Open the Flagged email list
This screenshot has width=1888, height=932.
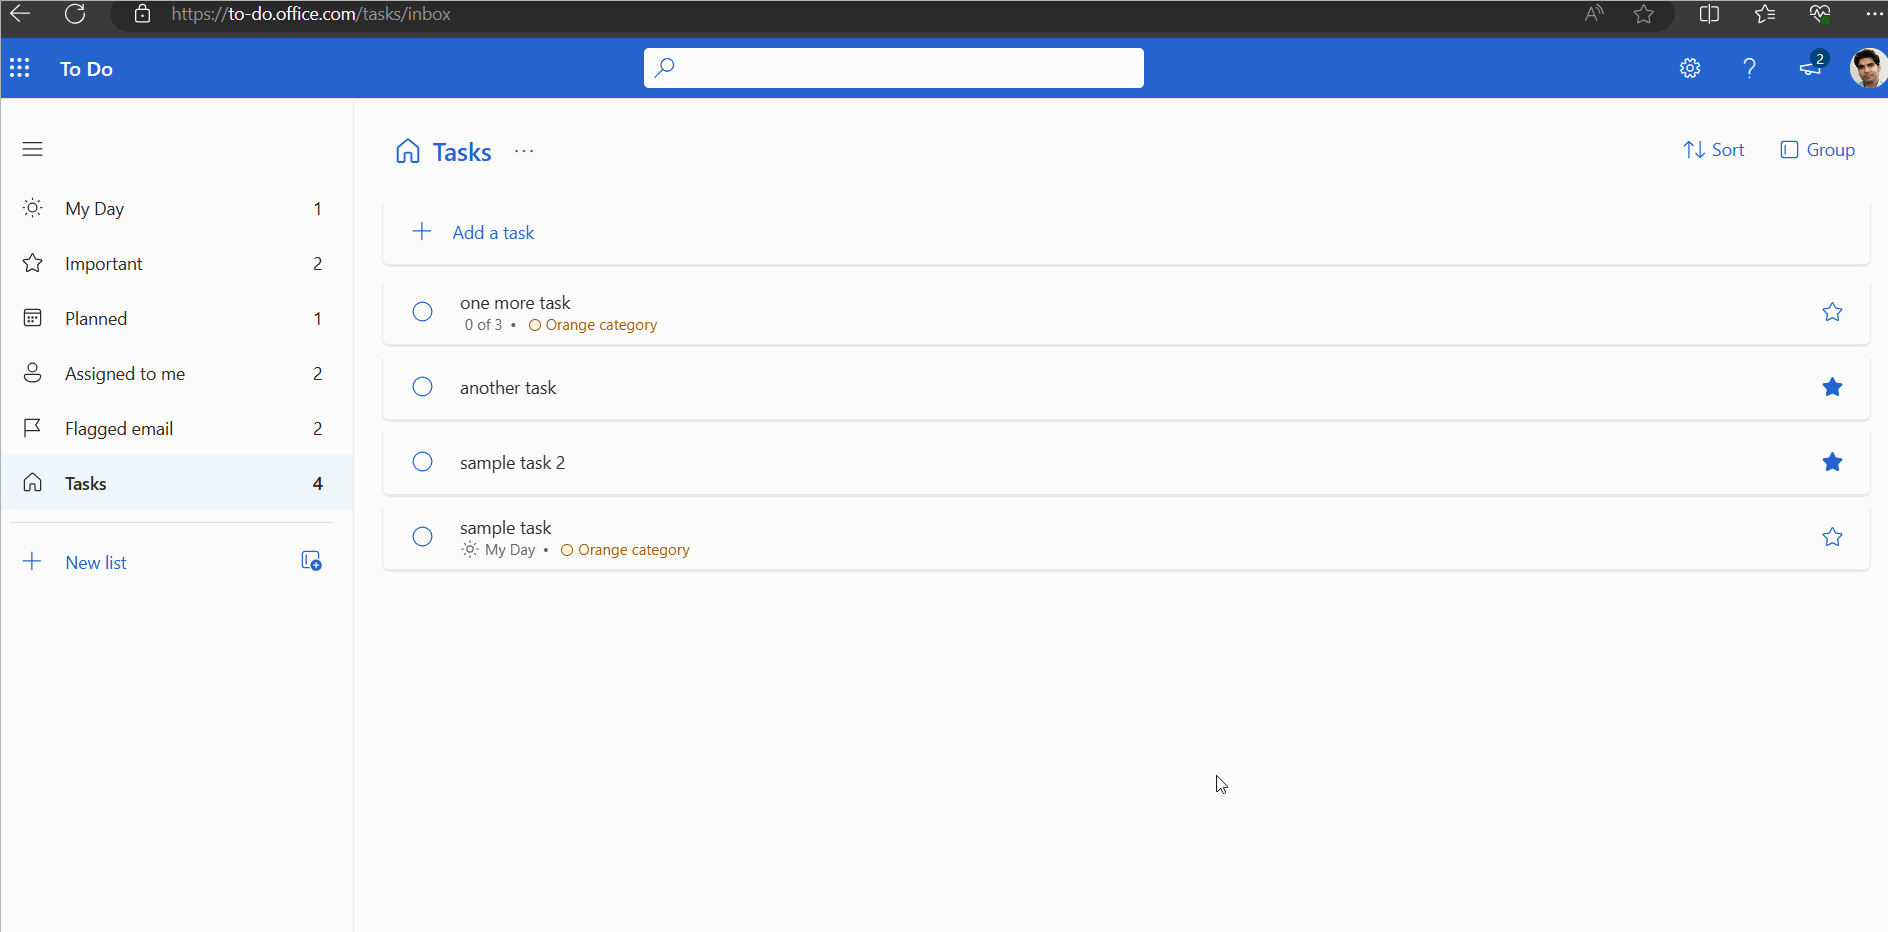click(116, 428)
